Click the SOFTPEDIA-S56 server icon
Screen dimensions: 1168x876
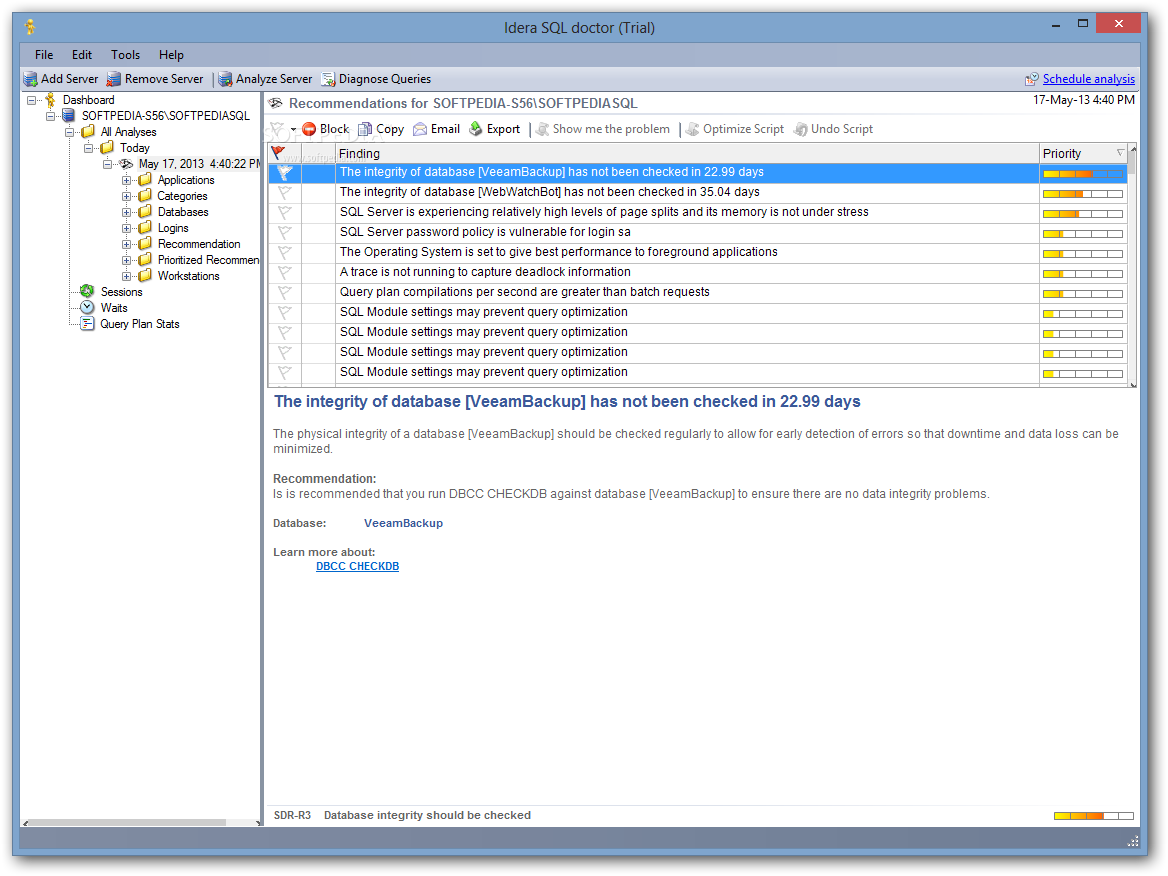(69, 115)
